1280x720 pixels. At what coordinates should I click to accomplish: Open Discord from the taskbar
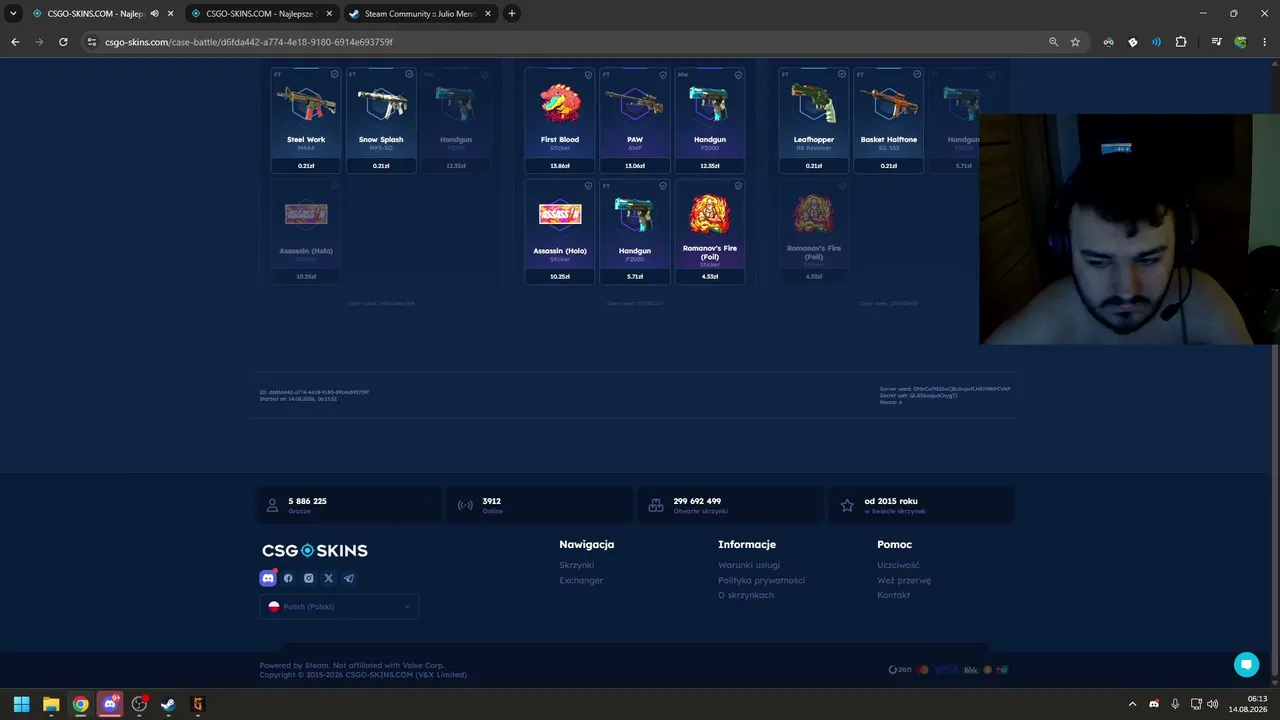110,704
